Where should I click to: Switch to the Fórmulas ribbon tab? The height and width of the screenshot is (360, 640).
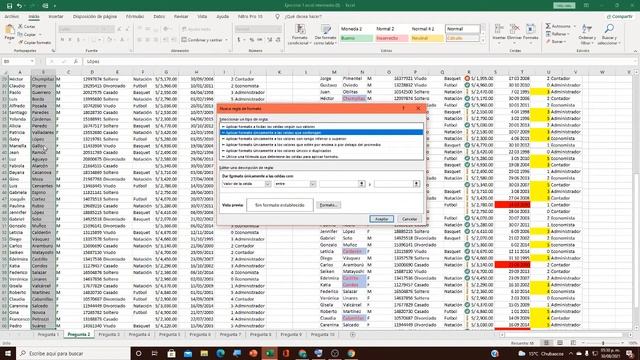coord(135,17)
